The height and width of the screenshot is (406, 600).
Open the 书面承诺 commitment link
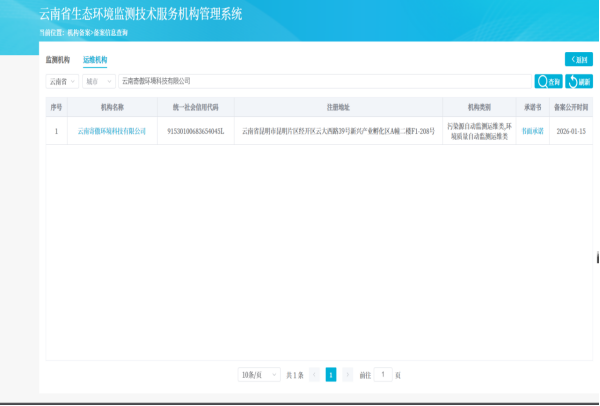[x=533, y=131]
